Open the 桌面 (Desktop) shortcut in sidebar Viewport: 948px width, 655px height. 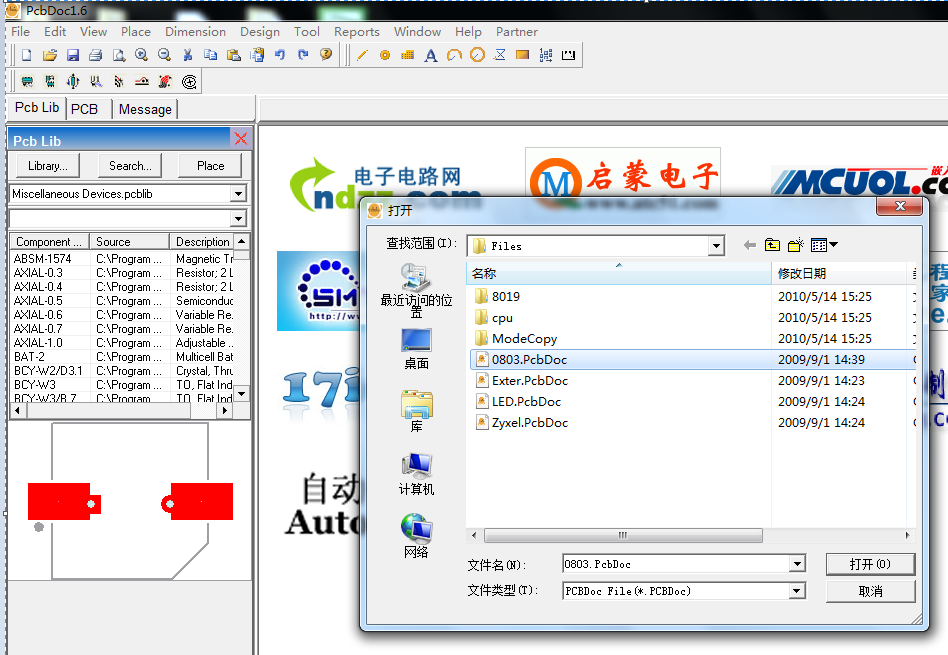click(x=416, y=348)
